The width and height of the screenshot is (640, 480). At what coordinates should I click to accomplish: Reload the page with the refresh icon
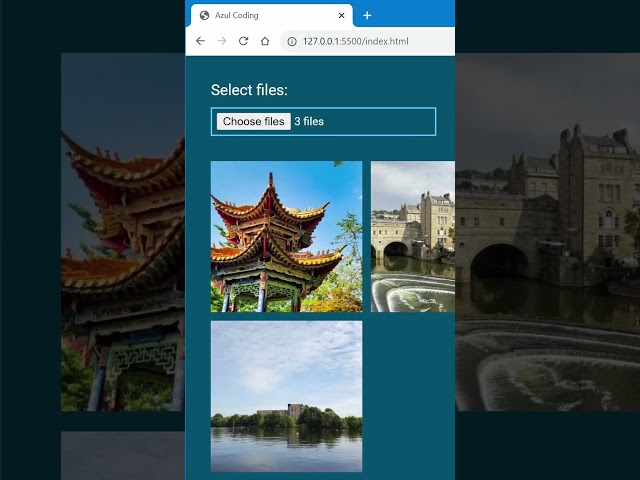pyautogui.click(x=243, y=41)
